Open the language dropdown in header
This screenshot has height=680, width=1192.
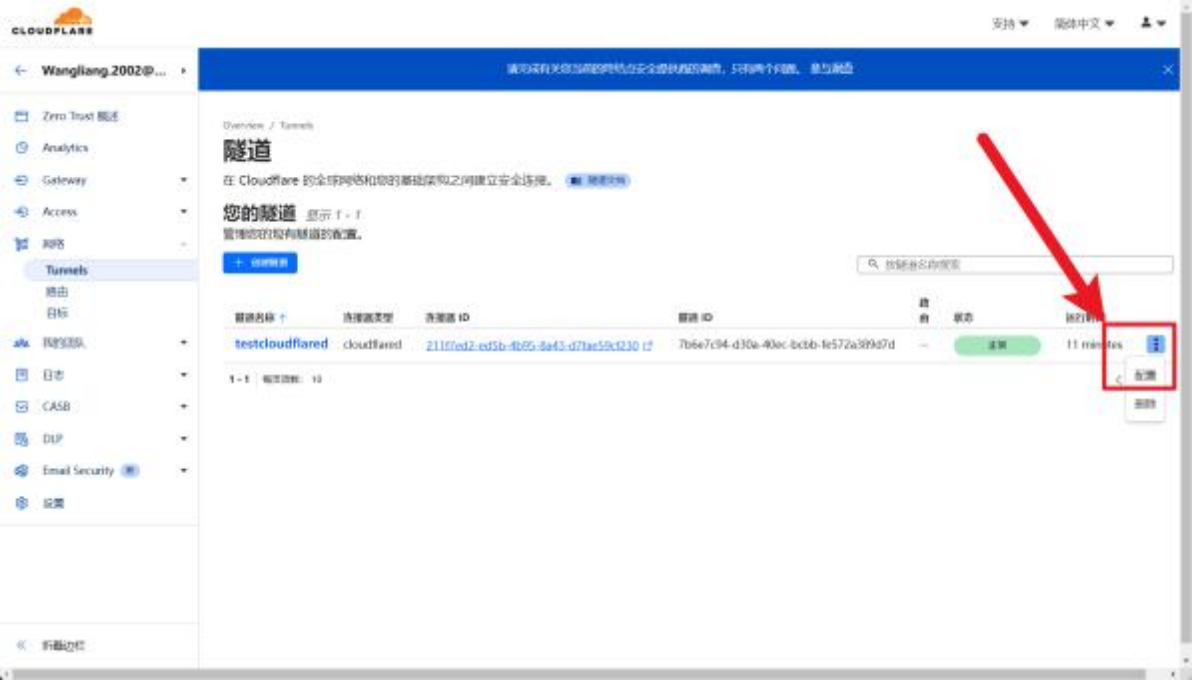point(1084,24)
